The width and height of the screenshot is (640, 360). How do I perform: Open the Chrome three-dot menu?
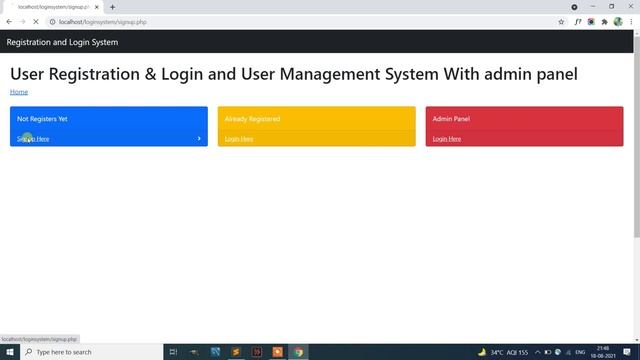point(631,22)
